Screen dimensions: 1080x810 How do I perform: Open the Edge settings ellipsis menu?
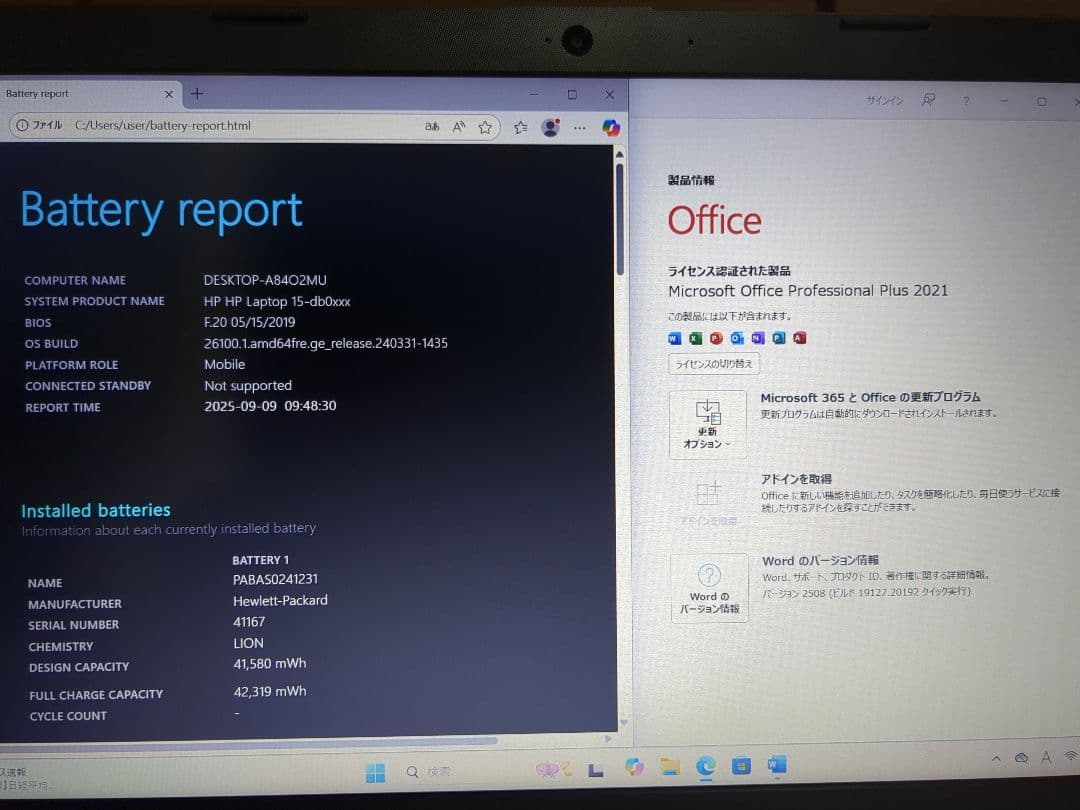point(579,127)
